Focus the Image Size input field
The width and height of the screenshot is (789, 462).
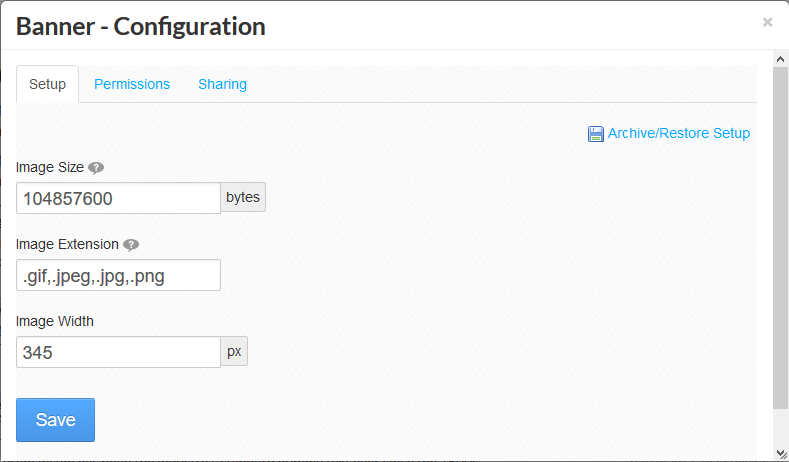pyautogui.click(x=118, y=198)
